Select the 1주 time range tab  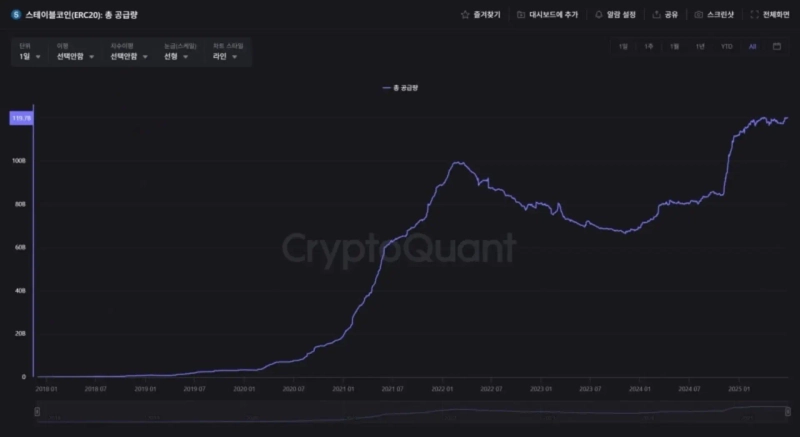click(649, 47)
